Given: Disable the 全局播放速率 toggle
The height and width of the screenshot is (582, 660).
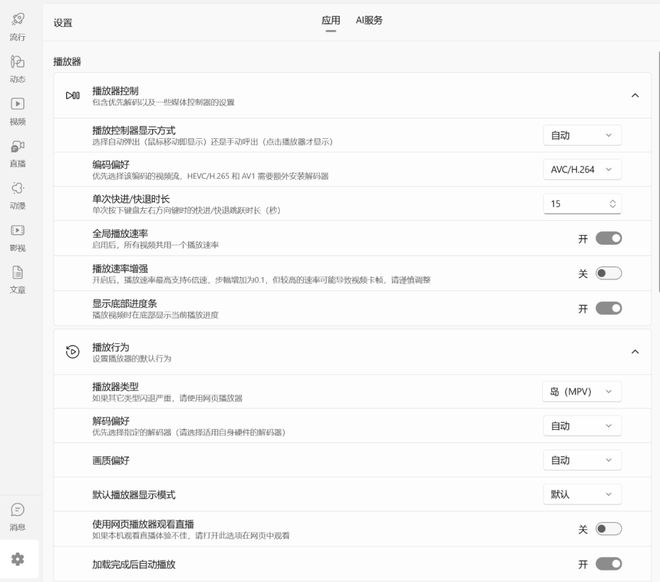Looking at the screenshot, I should tap(609, 239).
